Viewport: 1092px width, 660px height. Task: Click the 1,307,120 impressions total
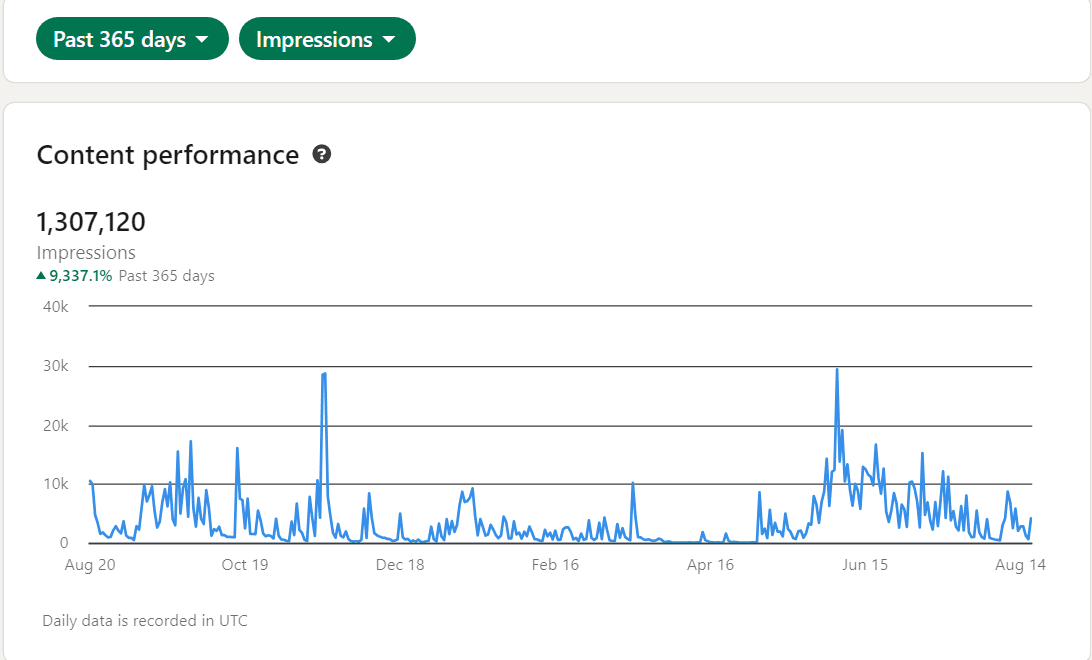tap(91, 222)
